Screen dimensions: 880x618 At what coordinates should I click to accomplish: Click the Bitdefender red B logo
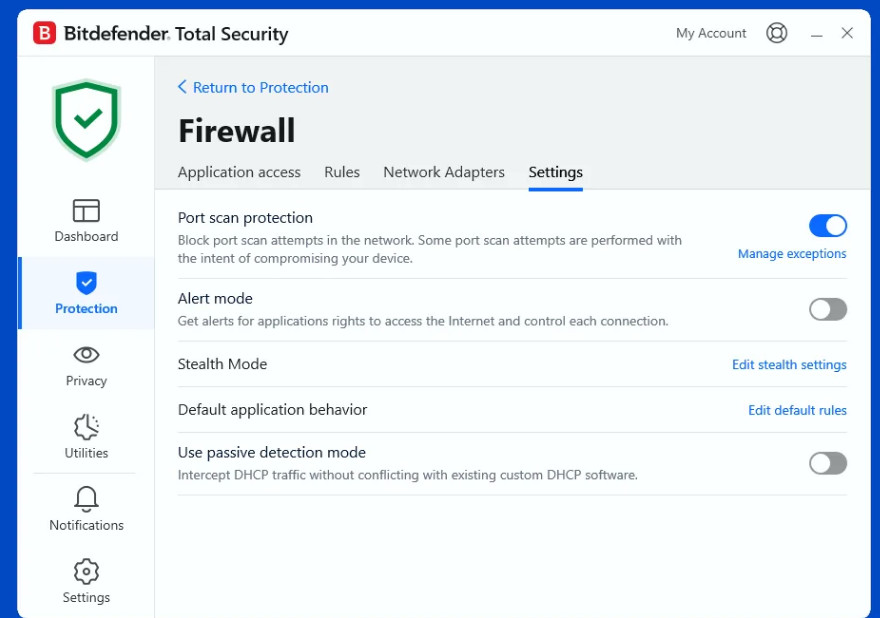pyautogui.click(x=44, y=33)
